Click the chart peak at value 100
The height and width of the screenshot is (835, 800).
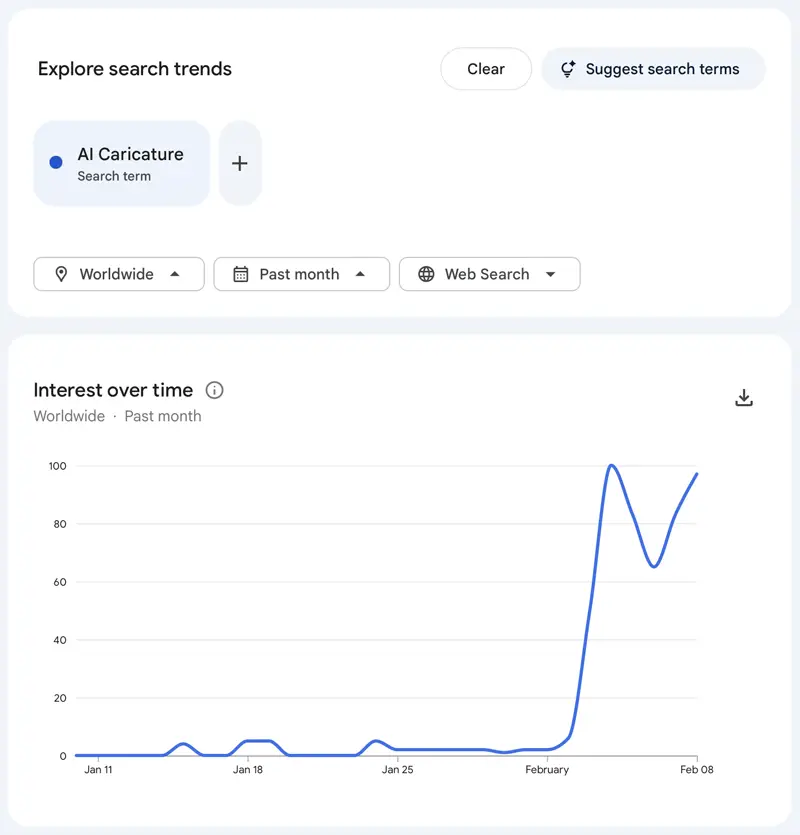(x=613, y=466)
